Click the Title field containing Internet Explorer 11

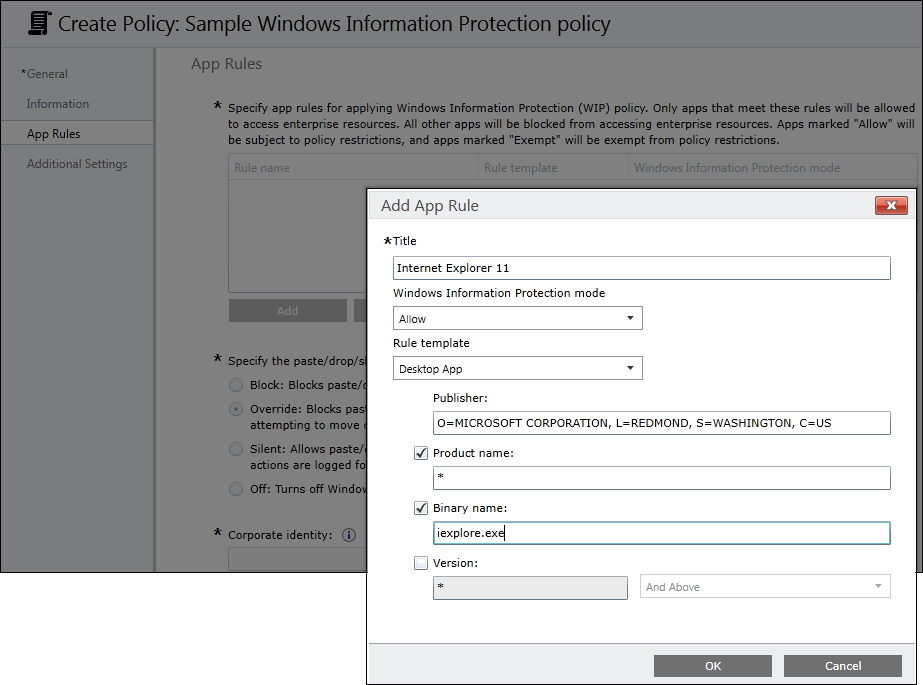click(641, 268)
